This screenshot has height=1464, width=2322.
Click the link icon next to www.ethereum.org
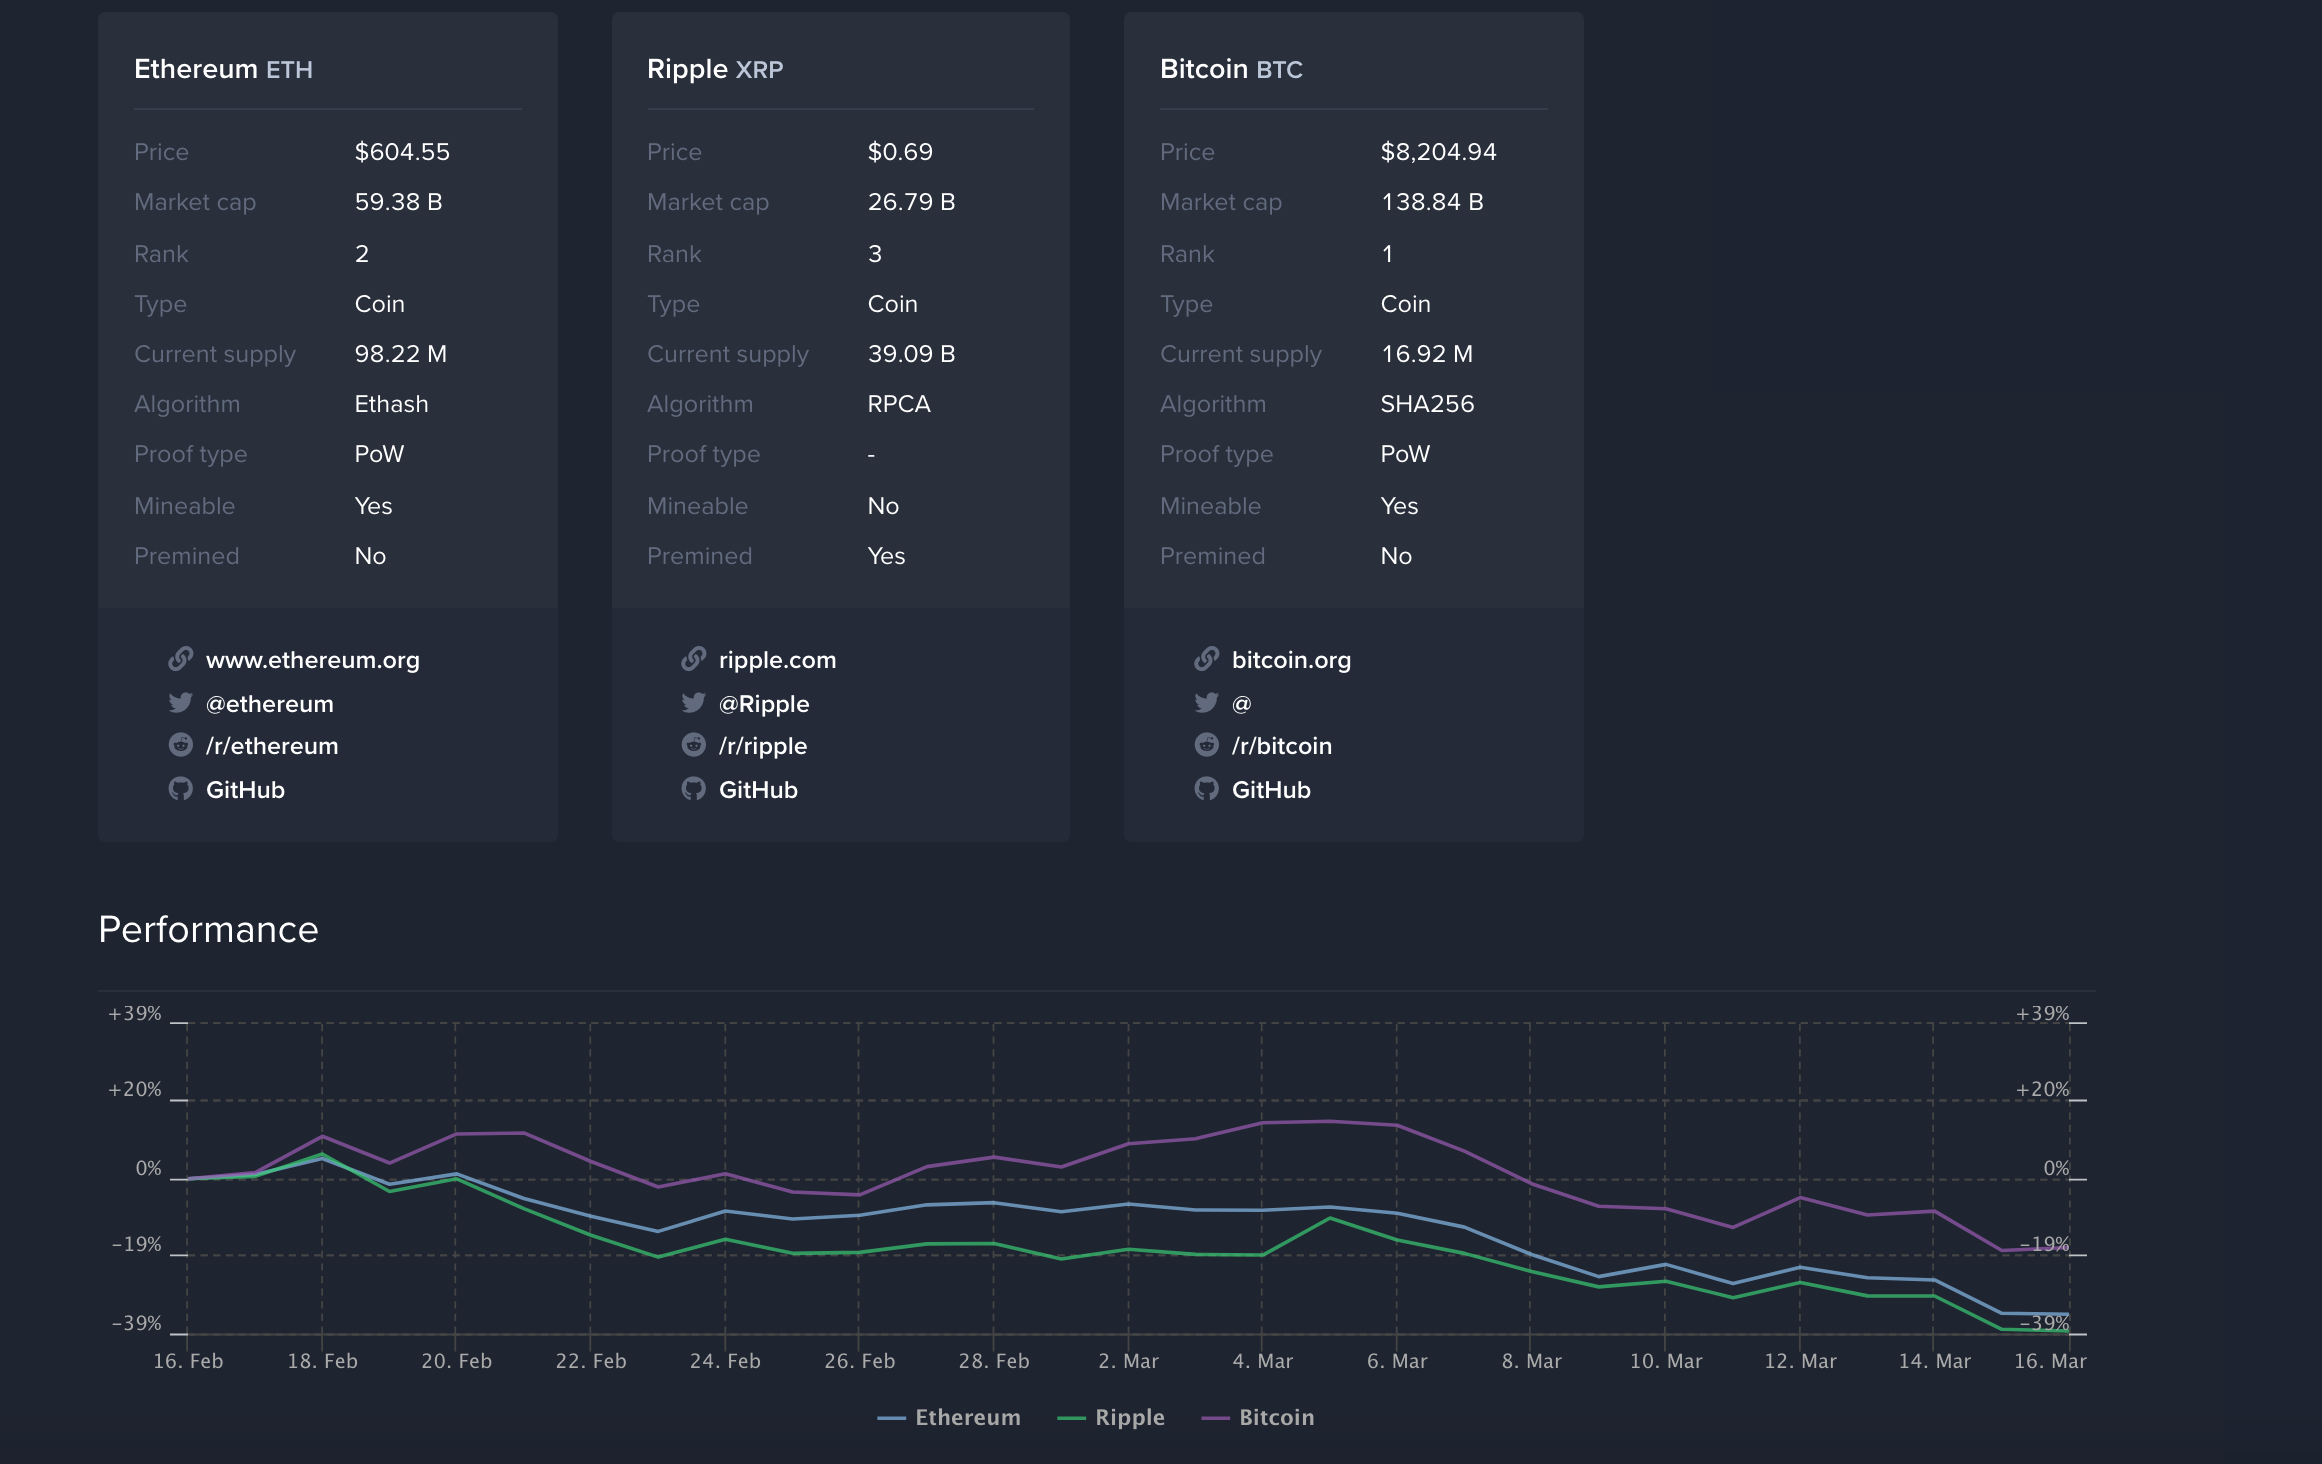pos(181,659)
